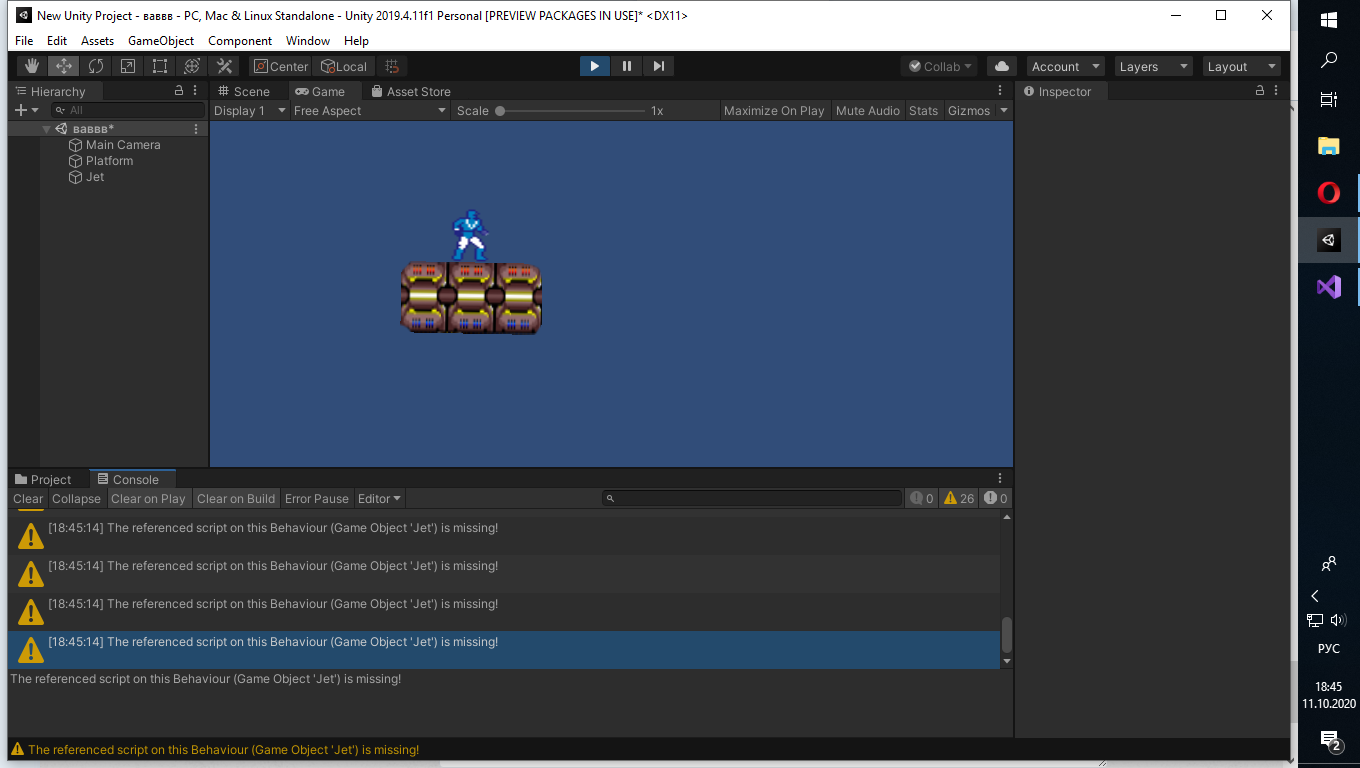1360x768 pixels.
Task: Clear the Console log
Action: 28,498
